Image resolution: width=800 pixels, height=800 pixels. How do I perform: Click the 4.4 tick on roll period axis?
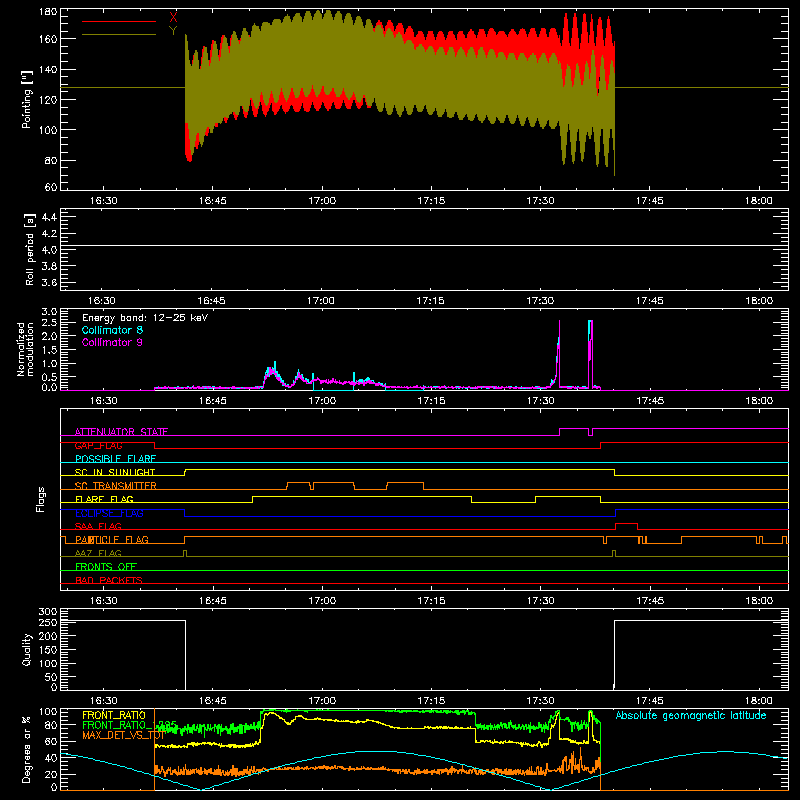pyautogui.click(x=49, y=217)
